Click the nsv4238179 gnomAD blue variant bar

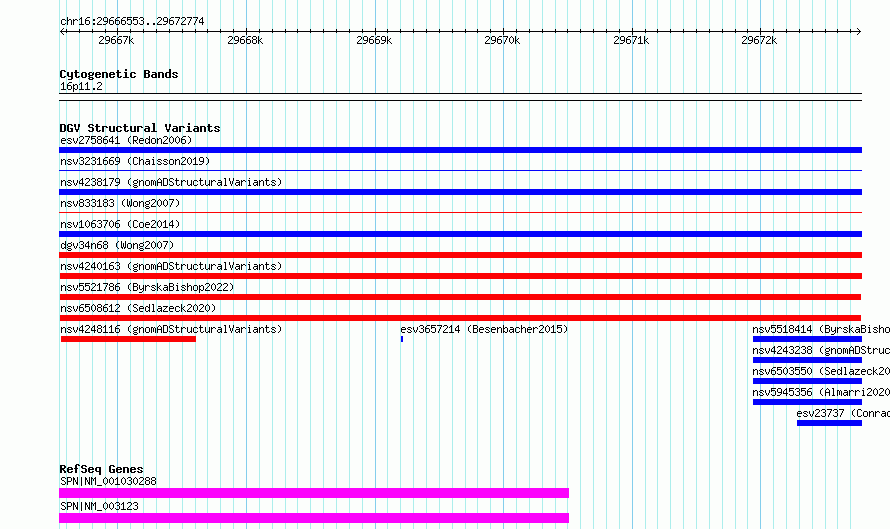460,192
